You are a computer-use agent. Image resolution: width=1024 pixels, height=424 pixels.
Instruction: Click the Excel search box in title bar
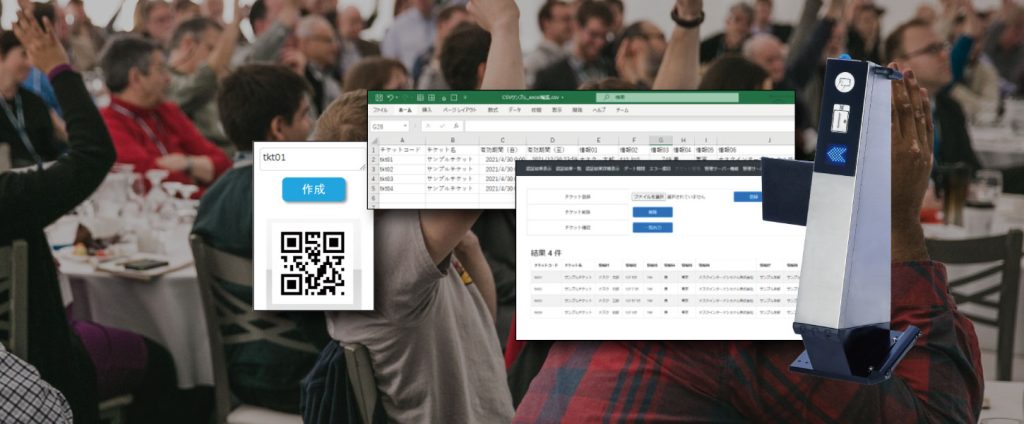667,97
